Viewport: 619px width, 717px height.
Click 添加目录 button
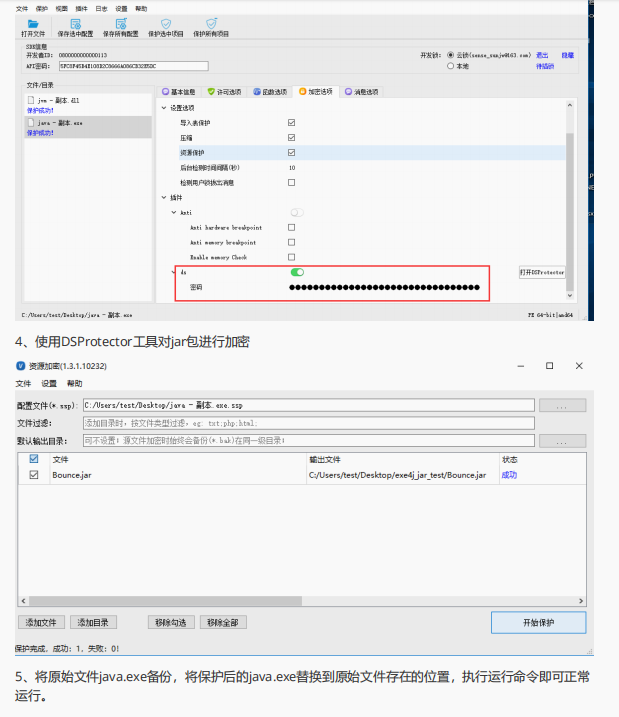(x=93, y=622)
